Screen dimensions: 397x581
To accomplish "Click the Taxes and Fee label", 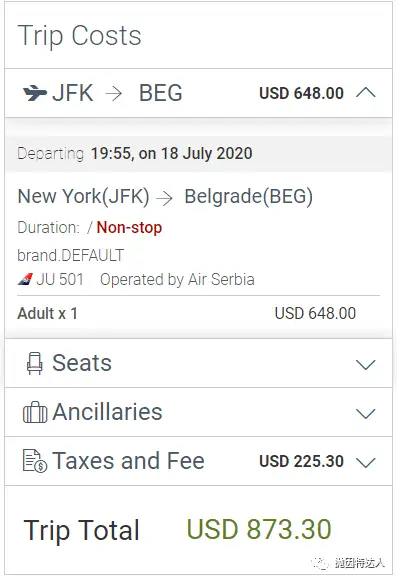I will click(x=128, y=461).
